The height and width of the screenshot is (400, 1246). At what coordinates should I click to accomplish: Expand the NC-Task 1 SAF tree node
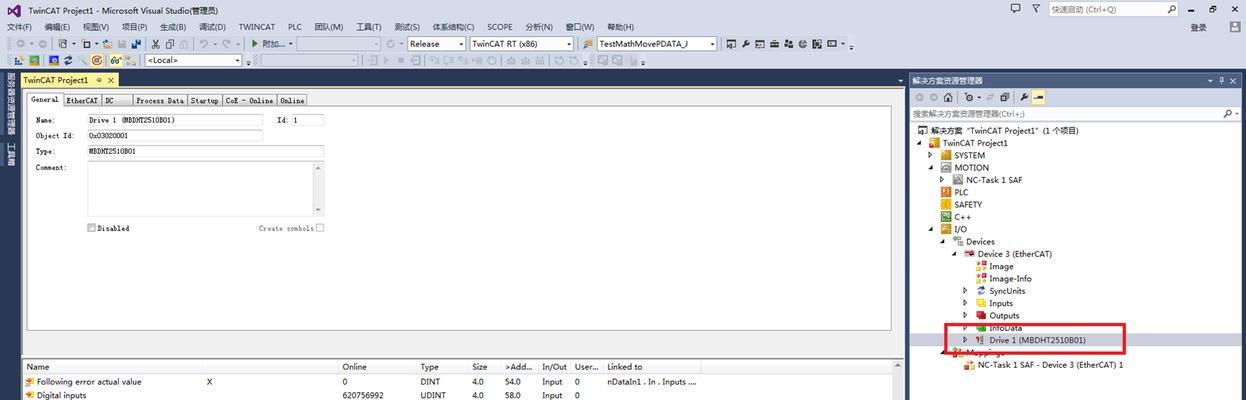click(x=942, y=180)
